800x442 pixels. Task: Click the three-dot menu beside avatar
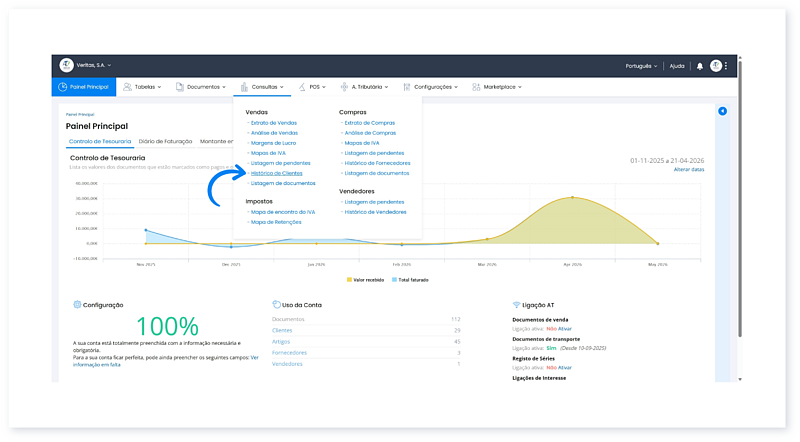click(726, 66)
